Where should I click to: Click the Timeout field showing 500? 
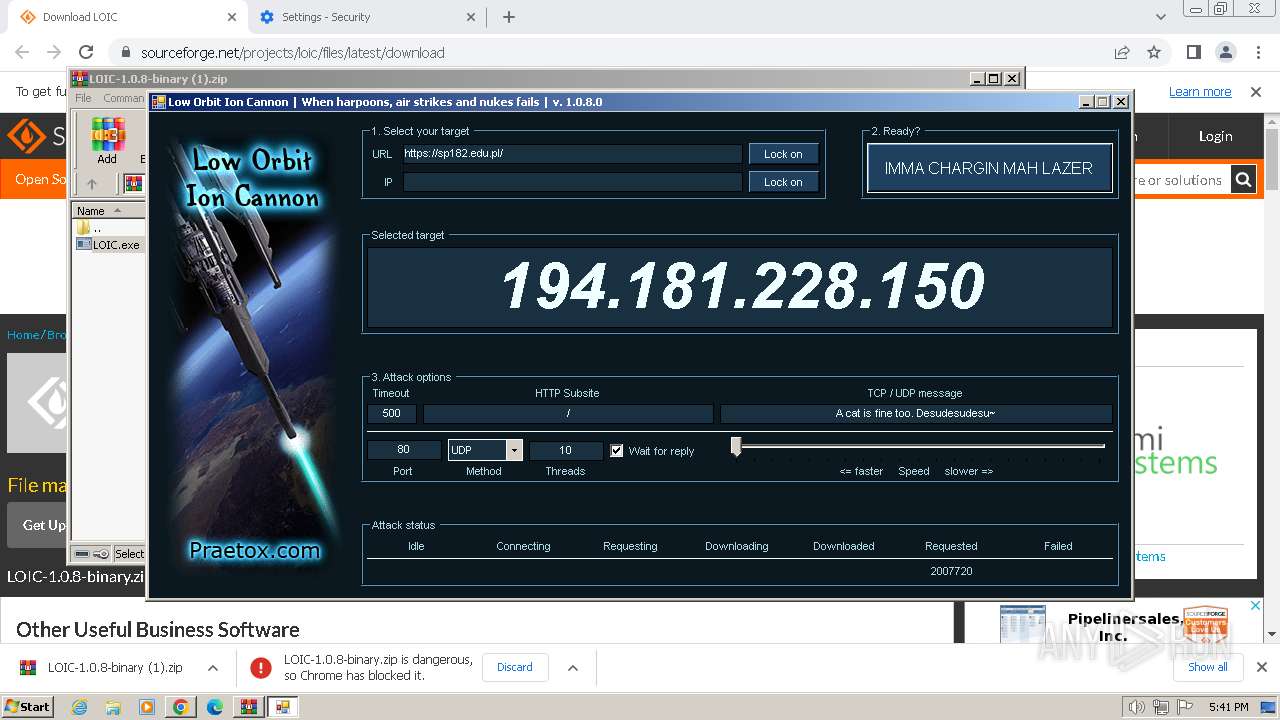[x=392, y=413]
